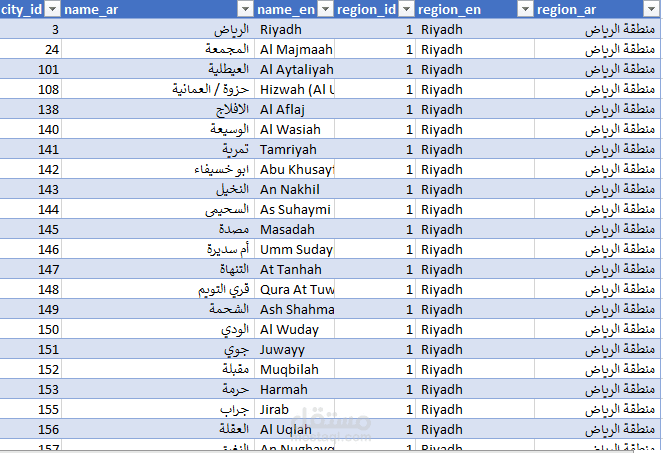Viewport: 663px width, 453px height.
Task: Select the 'Juwayy' name_en cell
Action: click(294, 349)
